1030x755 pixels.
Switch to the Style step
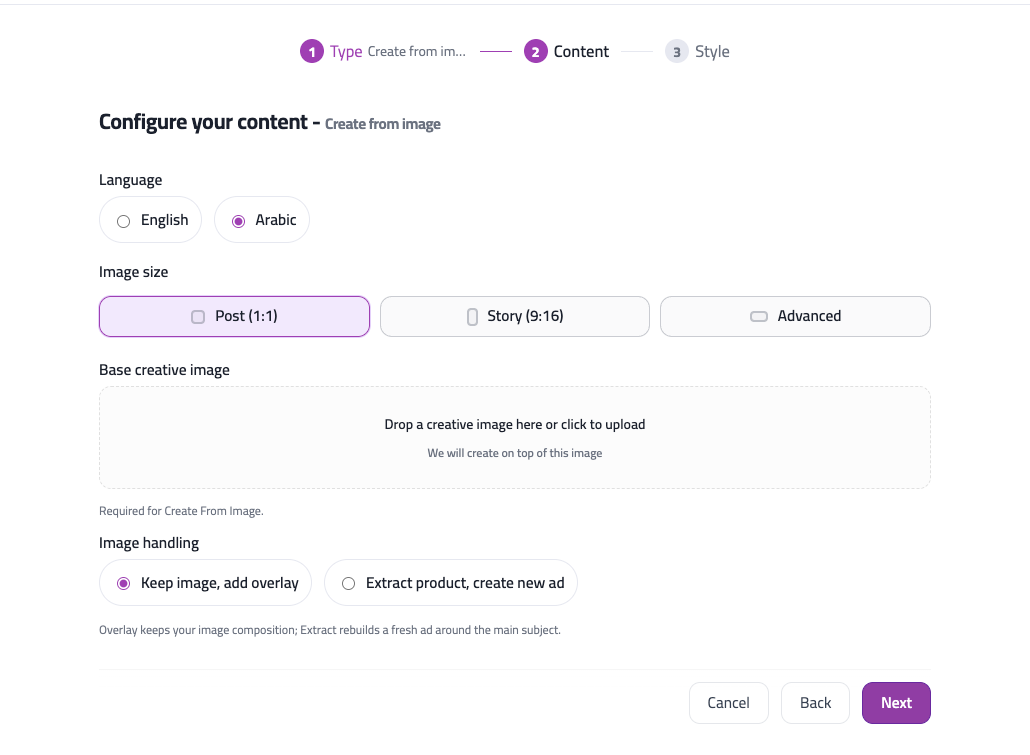(x=712, y=51)
